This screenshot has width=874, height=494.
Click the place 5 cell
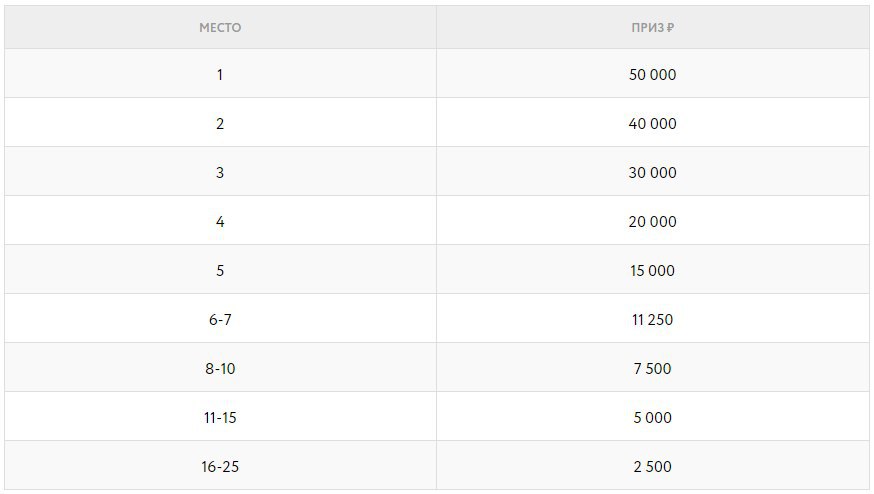(x=220, y=269)
